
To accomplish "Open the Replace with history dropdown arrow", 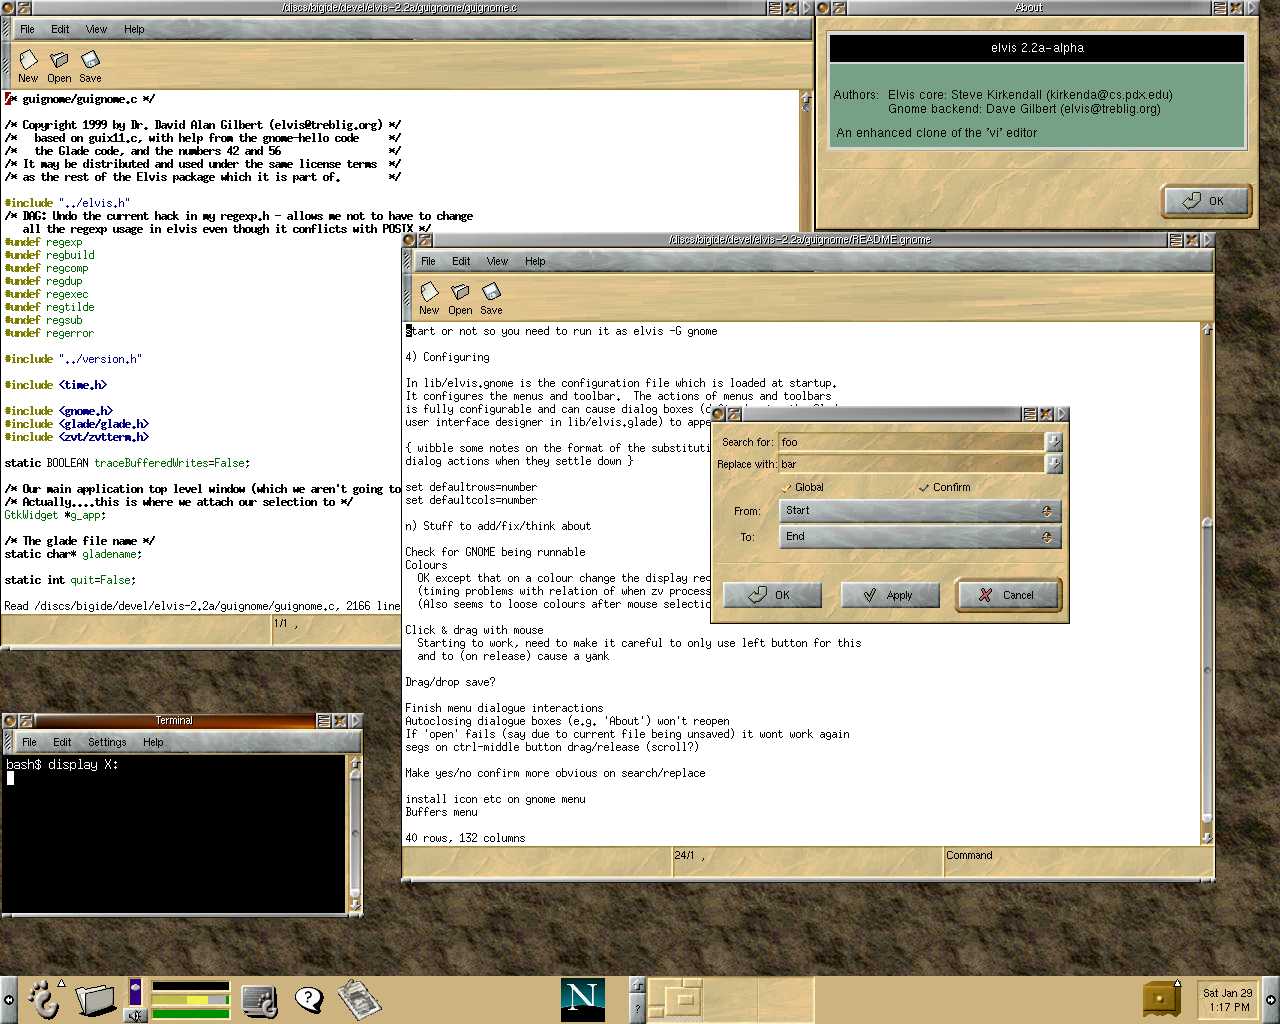I will click(1053, 464).
